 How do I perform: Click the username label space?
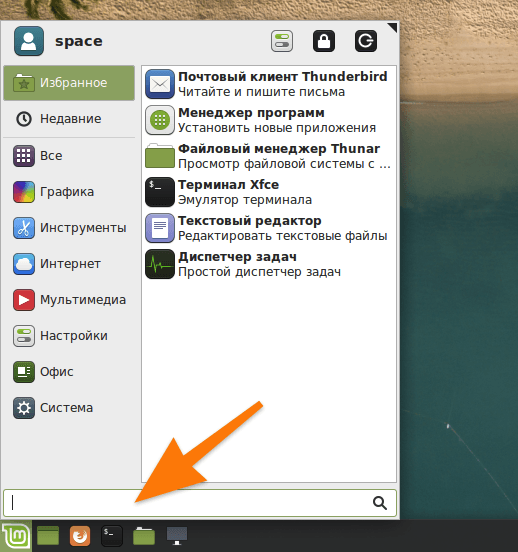(x=79, y=42)
